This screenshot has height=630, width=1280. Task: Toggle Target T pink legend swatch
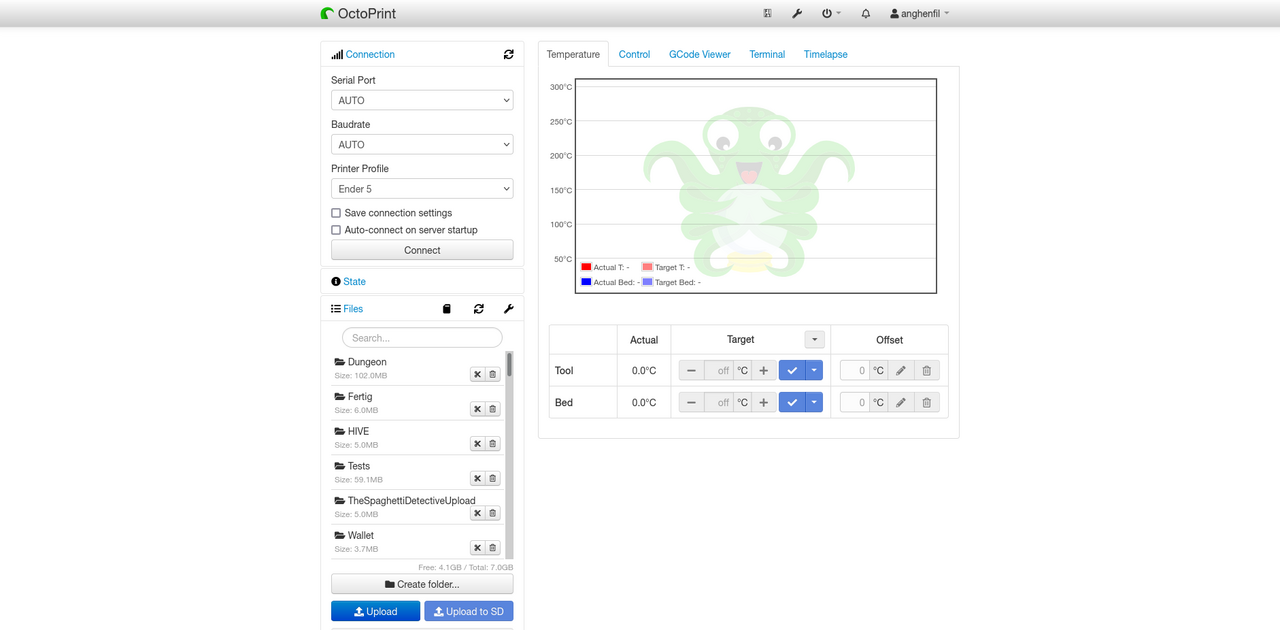647,267
